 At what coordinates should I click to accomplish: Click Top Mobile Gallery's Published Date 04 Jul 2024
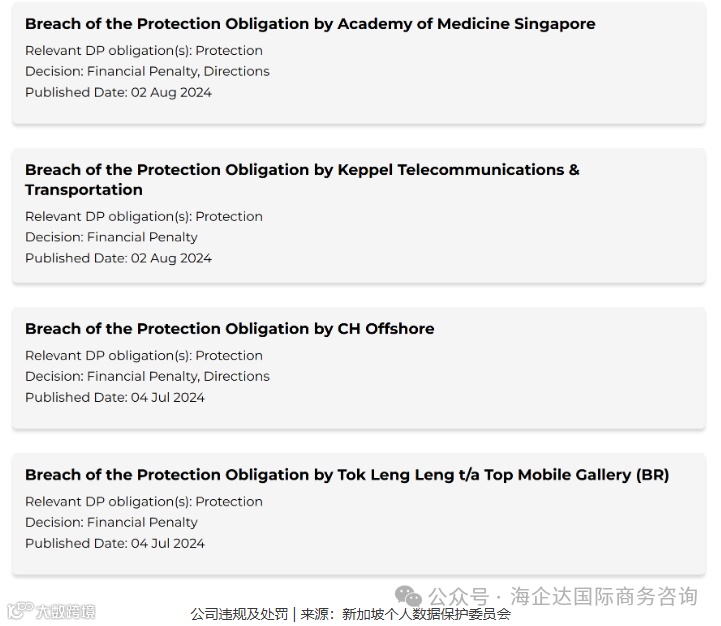pos(115,543)
